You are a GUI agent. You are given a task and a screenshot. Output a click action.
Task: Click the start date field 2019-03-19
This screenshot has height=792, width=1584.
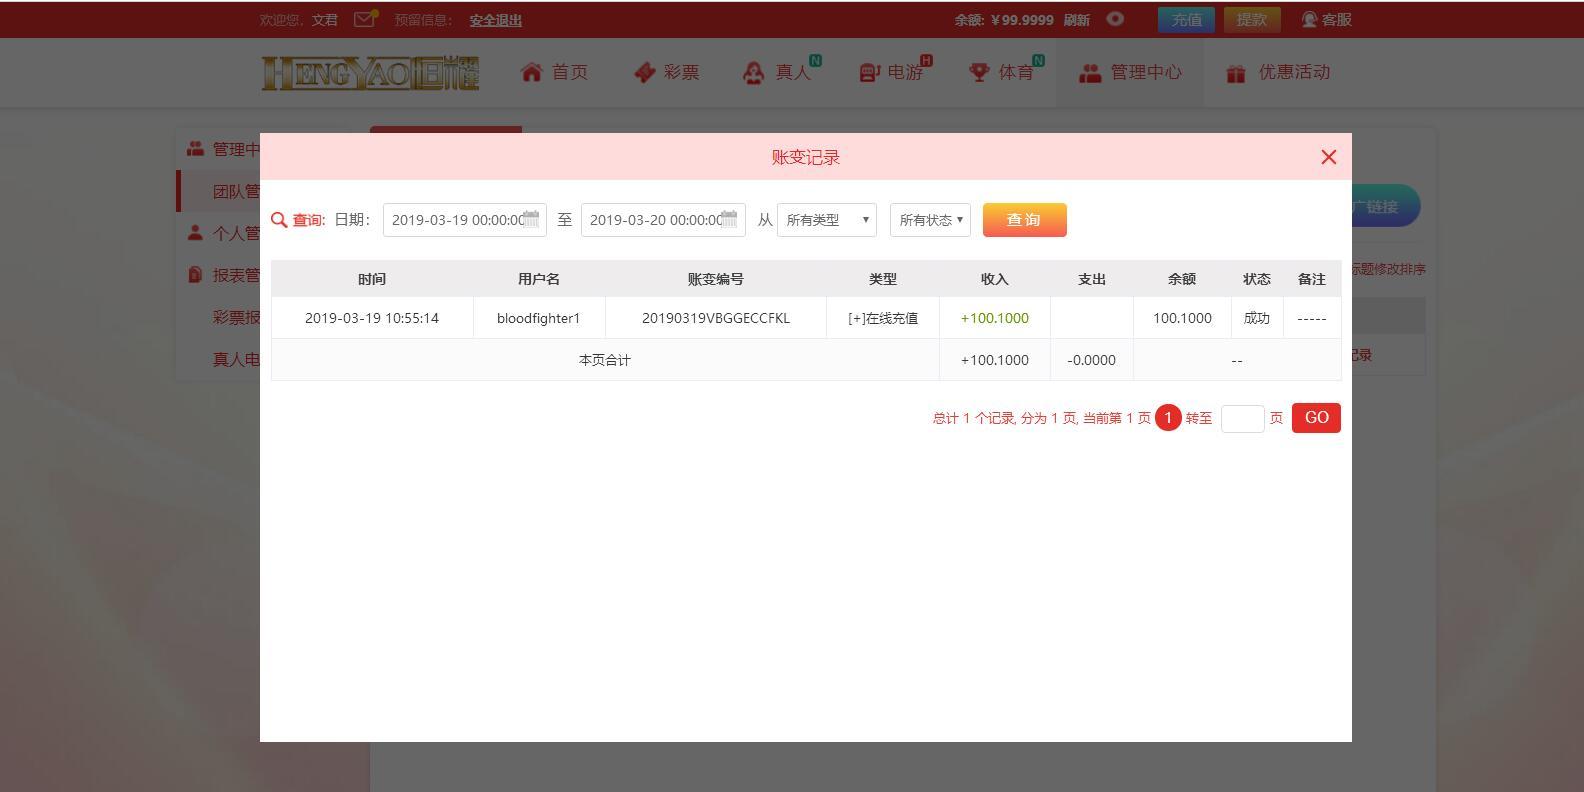point(464,220)
